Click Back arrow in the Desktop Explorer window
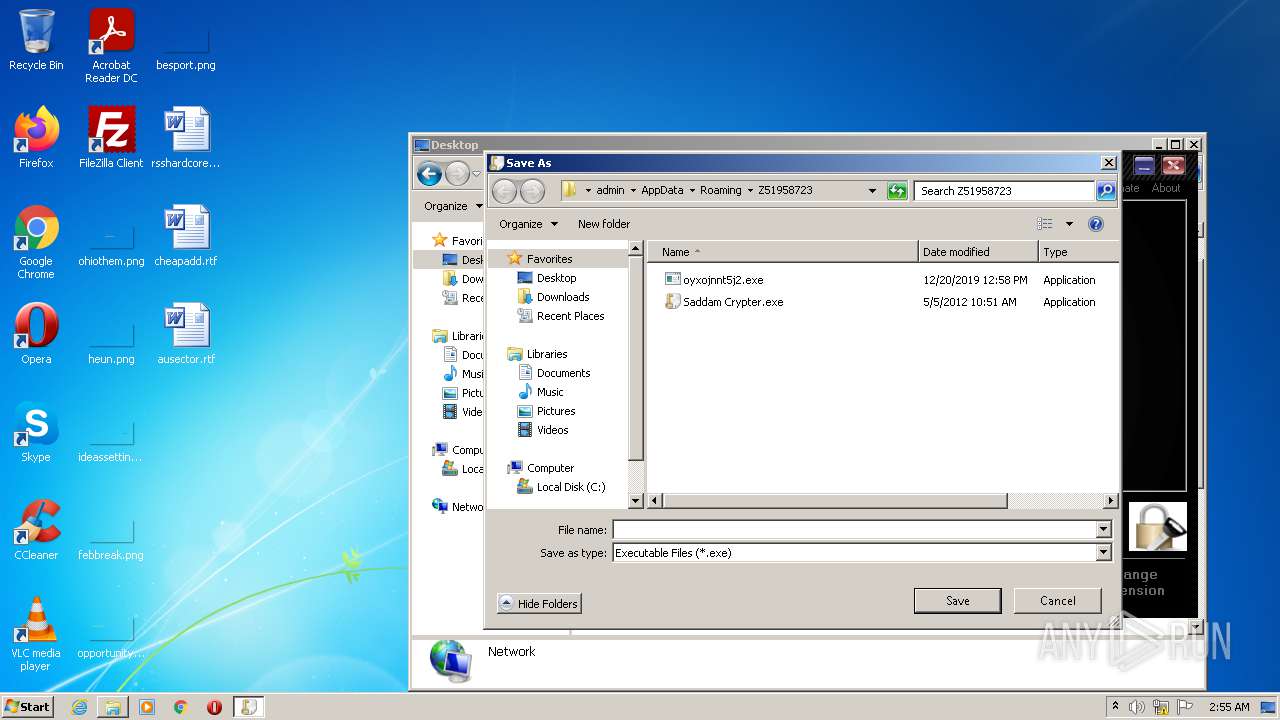This screenshot has width=1280, height=720. [x=430, y=174]
